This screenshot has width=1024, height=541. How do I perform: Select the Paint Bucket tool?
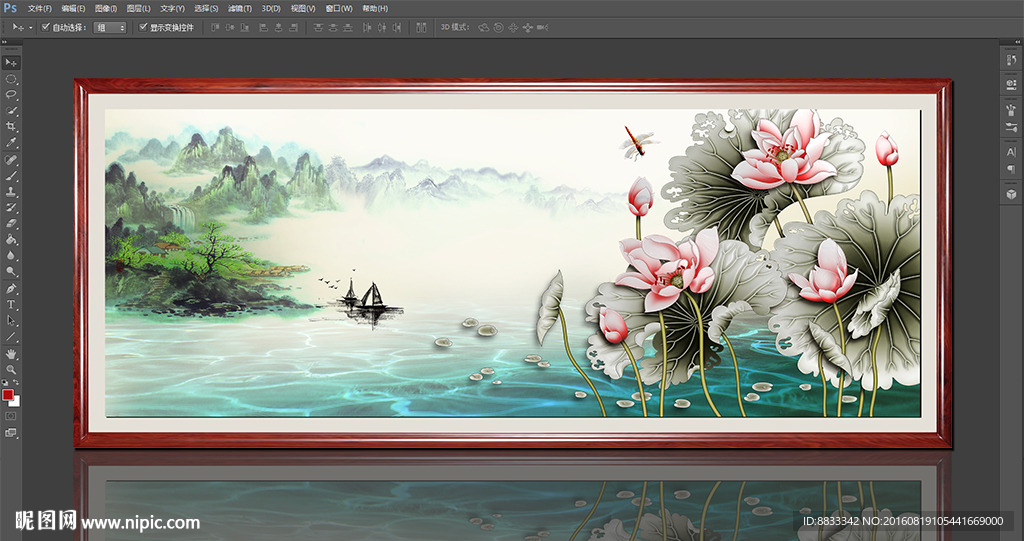(x=11, y=240)
